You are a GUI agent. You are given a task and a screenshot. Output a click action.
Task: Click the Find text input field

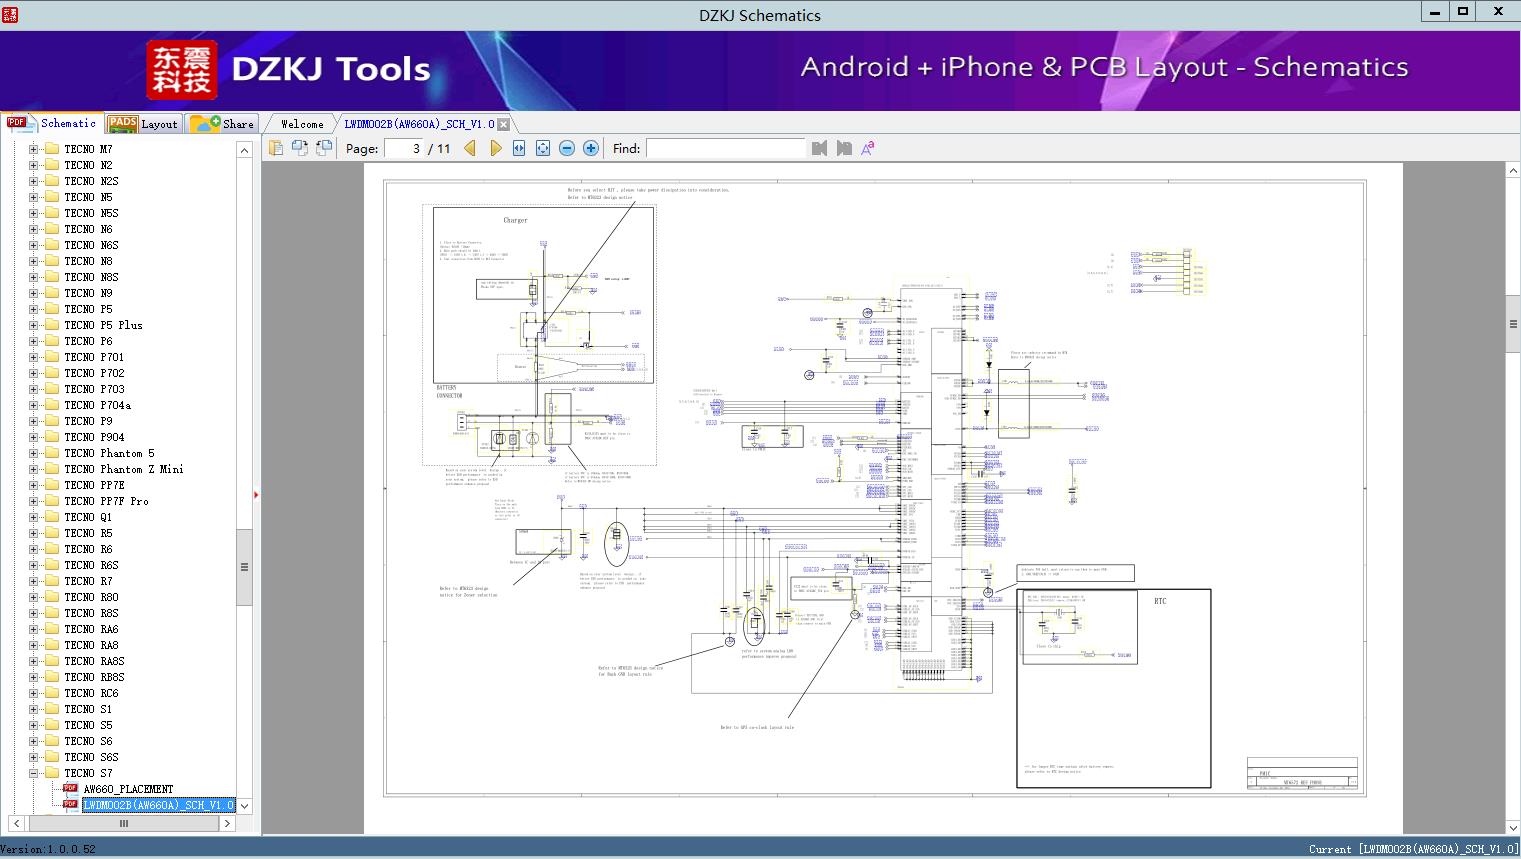pos(725,148)
